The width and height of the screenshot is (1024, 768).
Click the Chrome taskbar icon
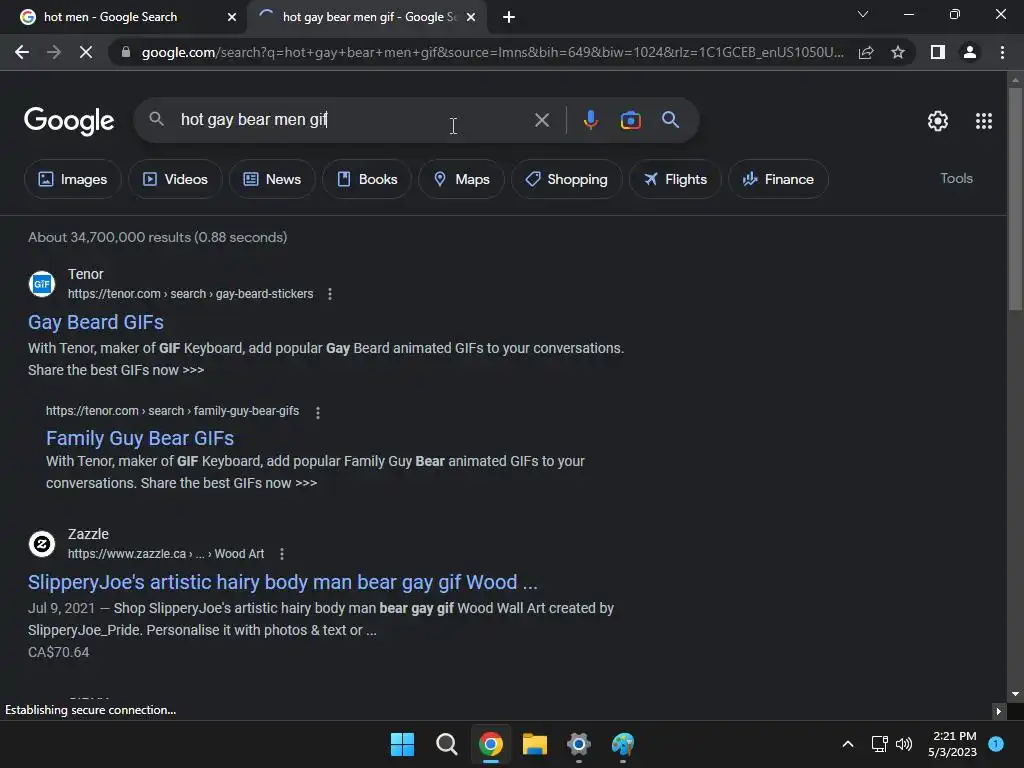pyautogui.click(x=491, y=744)
